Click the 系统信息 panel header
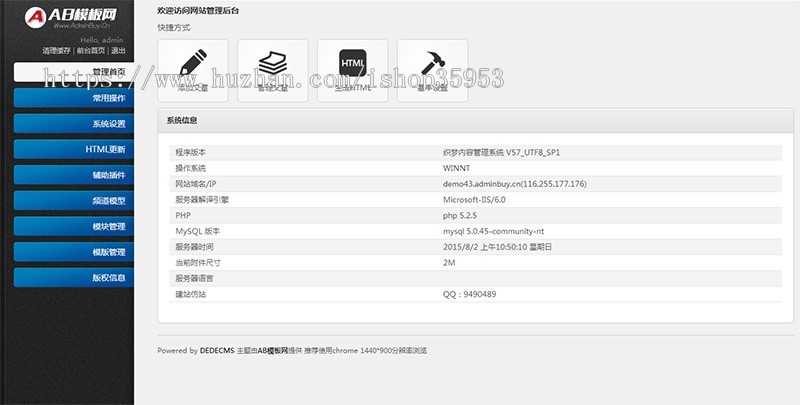Image resolution: width=800 pixels, height=405 pixels. pos(476,121)
